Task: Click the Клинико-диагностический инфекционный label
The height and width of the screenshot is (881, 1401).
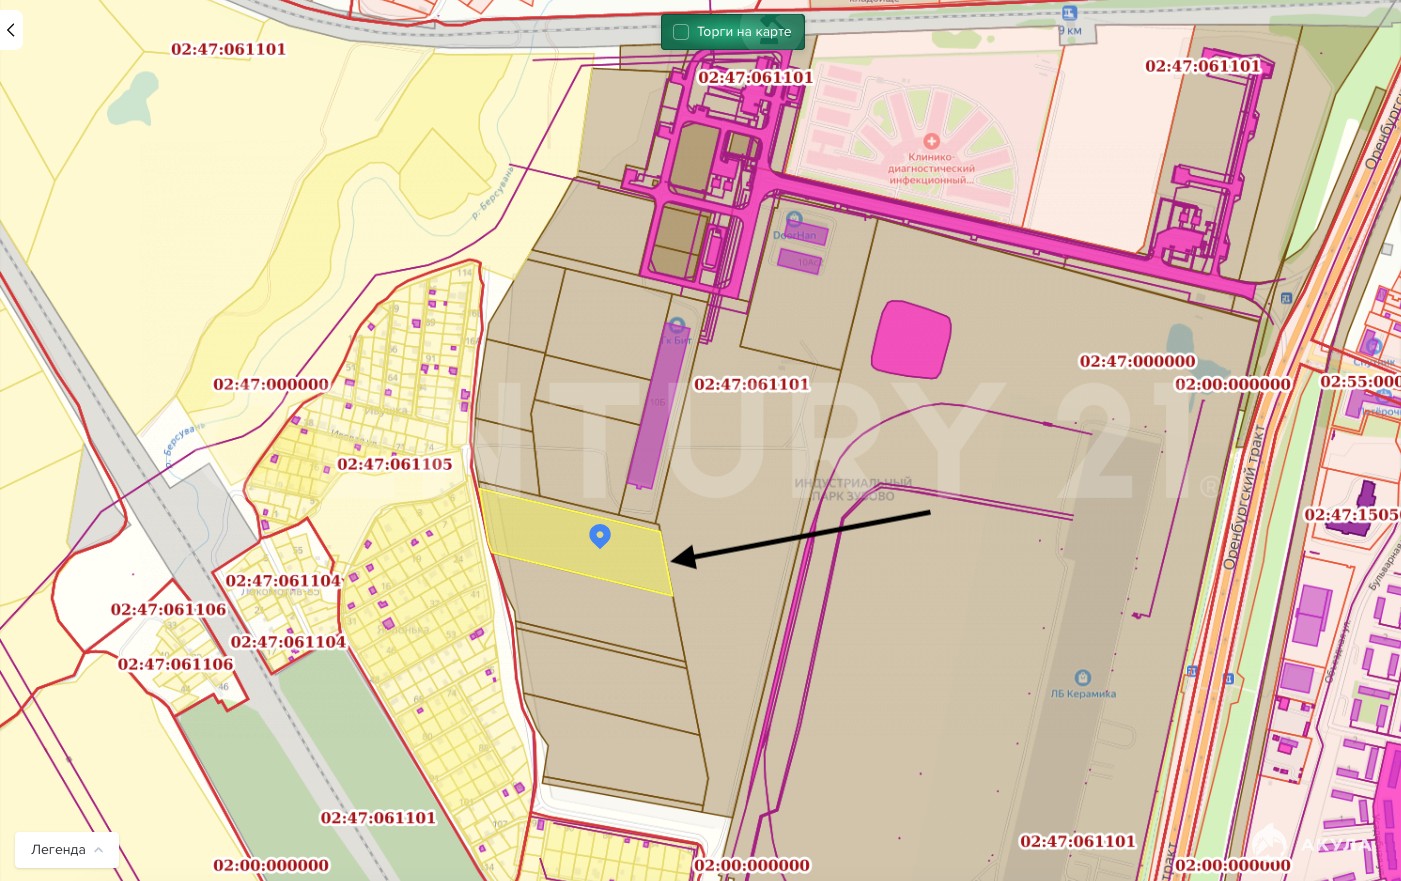Action: [931, 169]
